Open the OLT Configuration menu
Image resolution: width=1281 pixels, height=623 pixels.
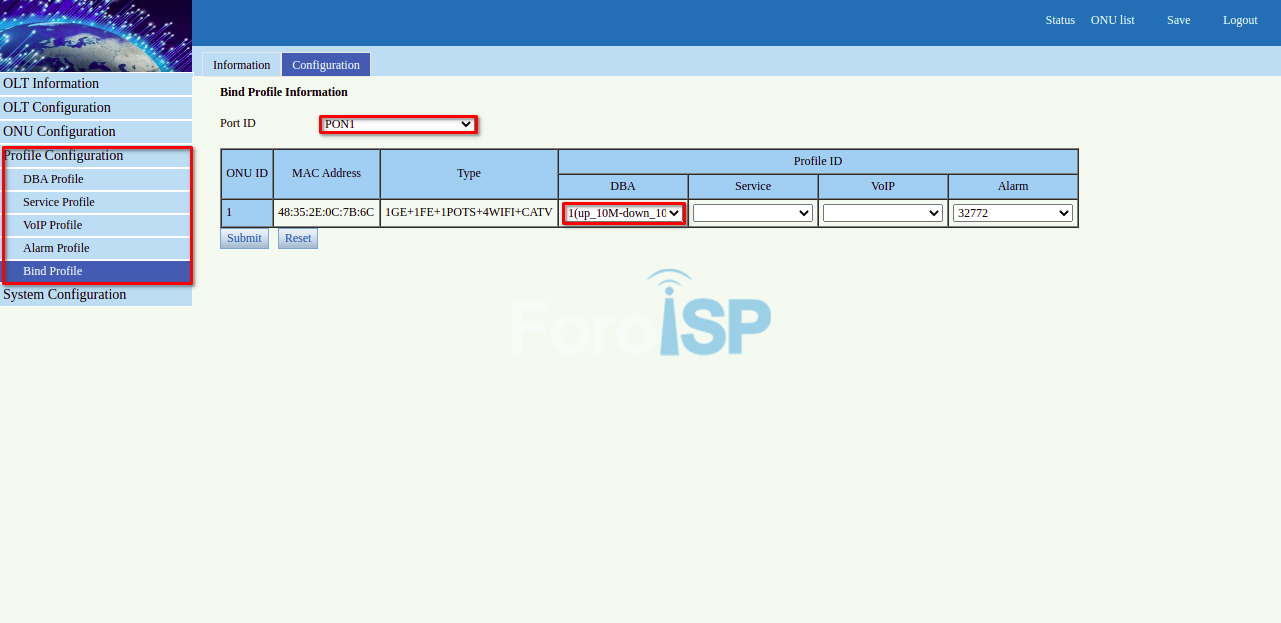tap(57, 108)
